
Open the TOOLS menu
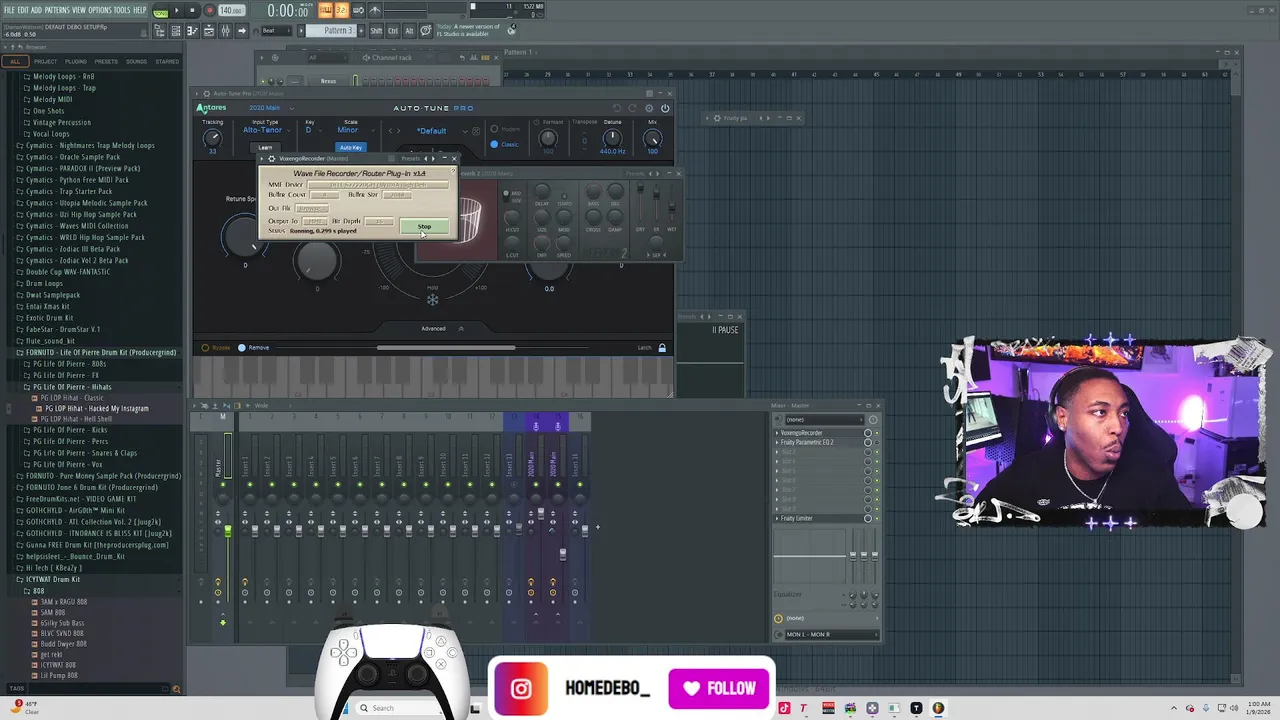tap(123, 10)
